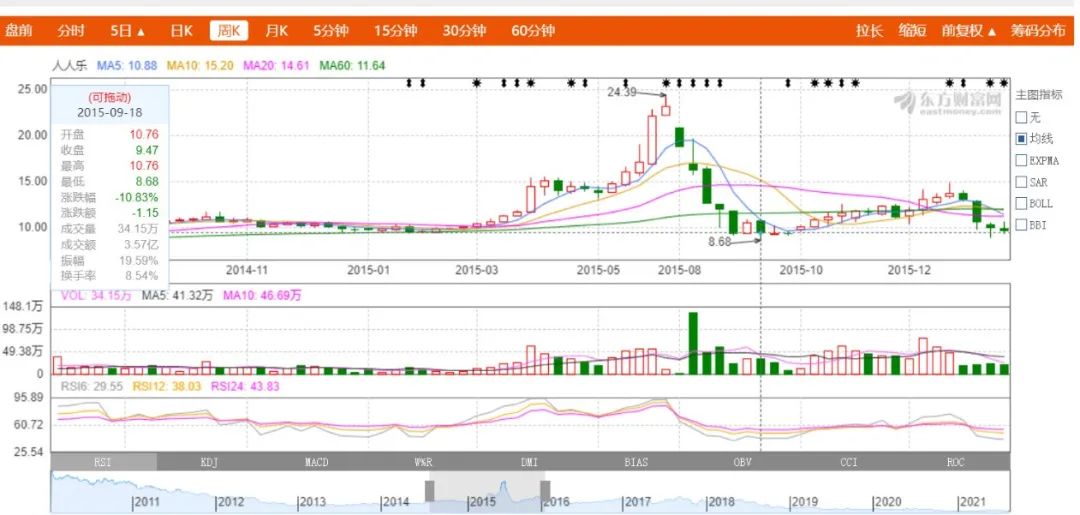This screenshot has height=515, width=1080.
Task: Select the 周K weekly chart tab
Action: 229,31
